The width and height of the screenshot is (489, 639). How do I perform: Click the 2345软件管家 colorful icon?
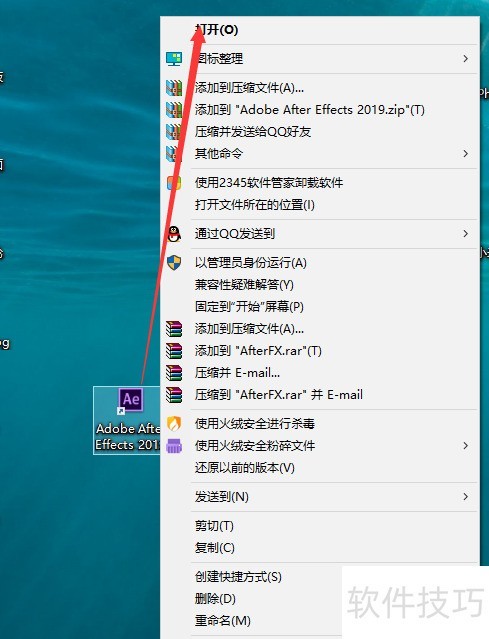click(x=174, y=183)
